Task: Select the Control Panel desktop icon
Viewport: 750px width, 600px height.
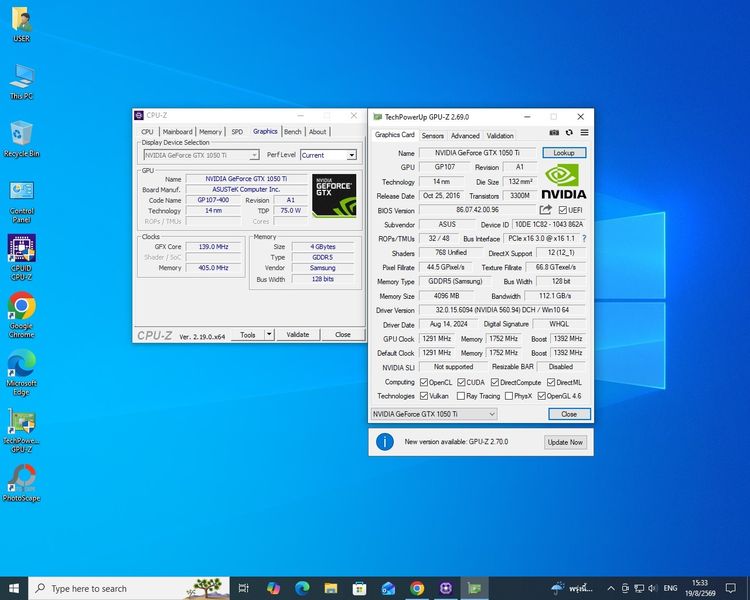Action: (x=21, y=201)
